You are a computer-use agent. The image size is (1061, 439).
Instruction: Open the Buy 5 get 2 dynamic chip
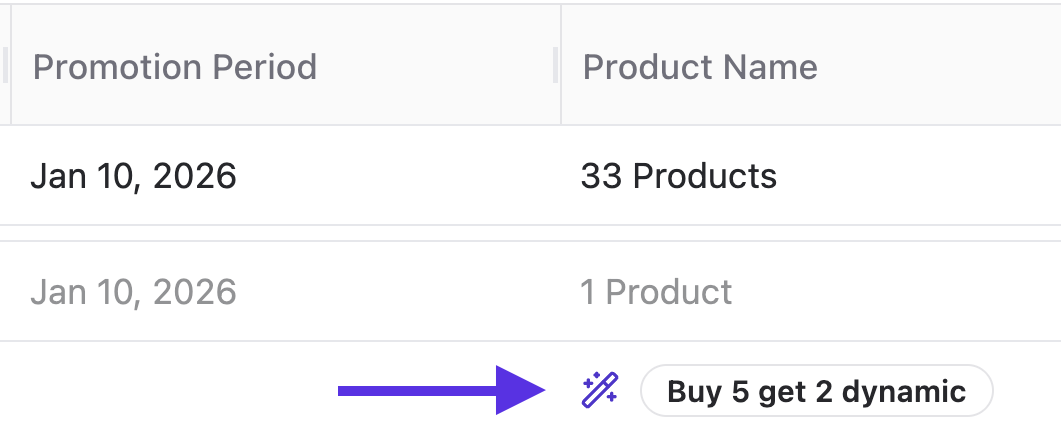[816, 391]
